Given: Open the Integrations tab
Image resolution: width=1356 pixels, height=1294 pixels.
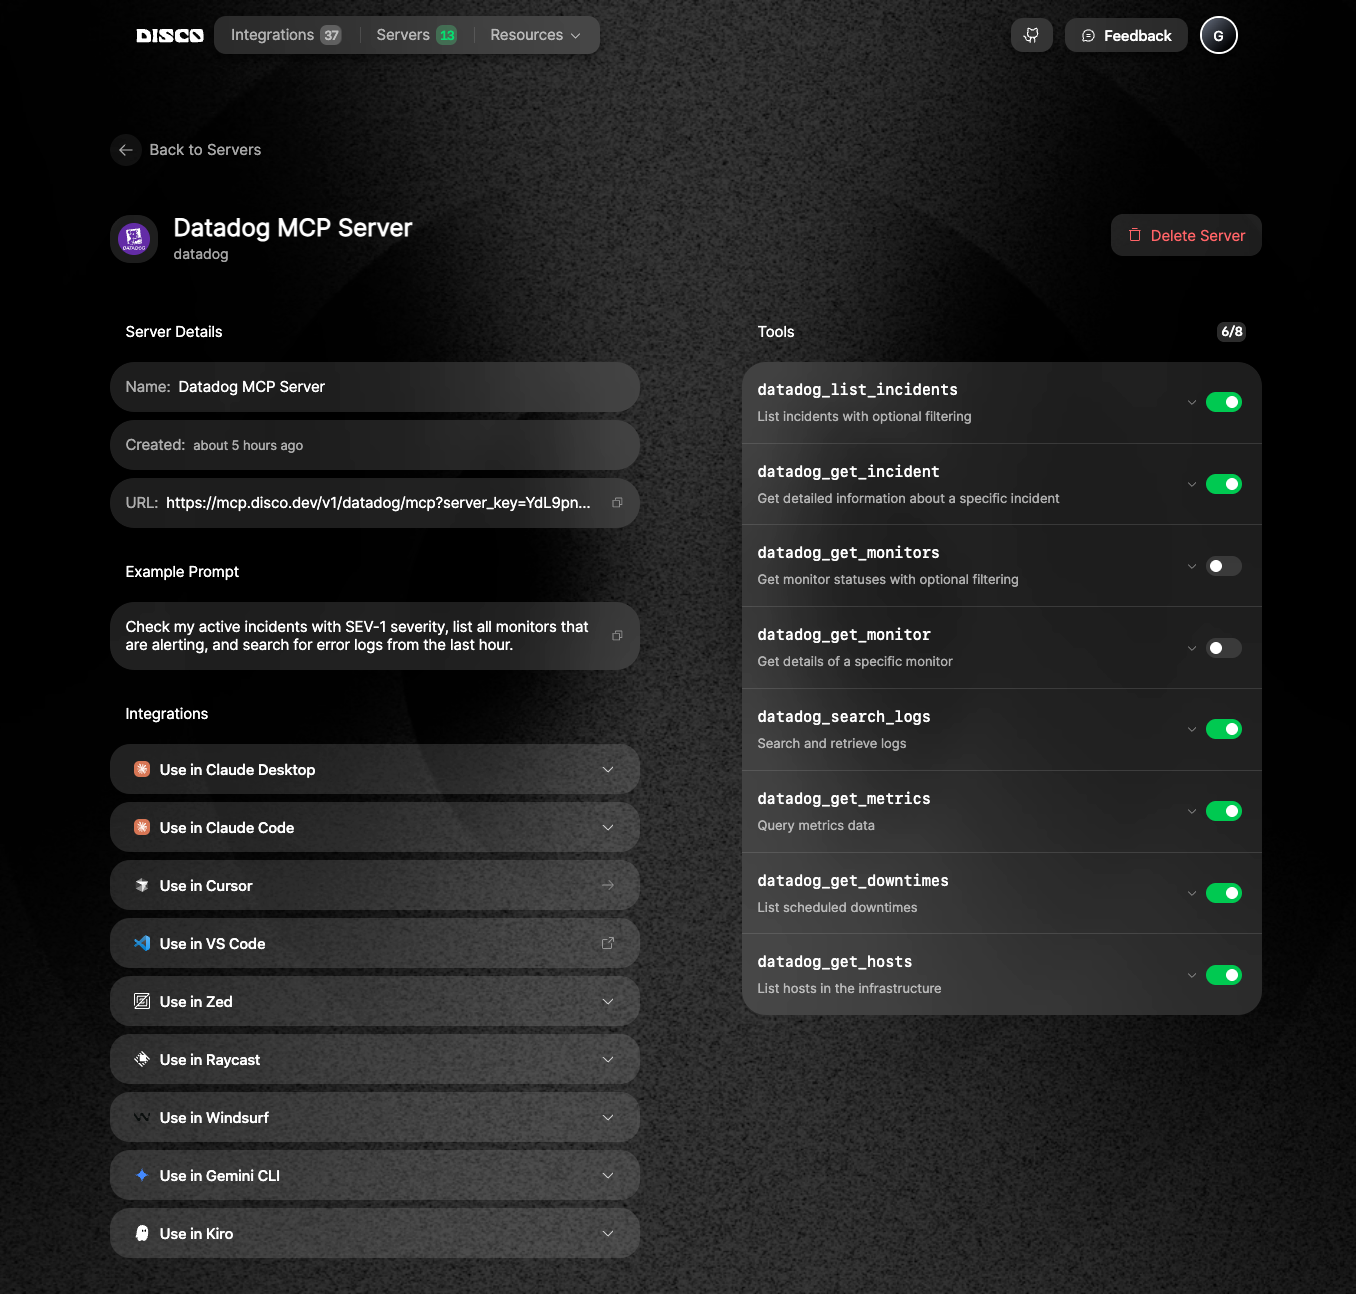Looking at the screenshot, I should click(286, 35).
